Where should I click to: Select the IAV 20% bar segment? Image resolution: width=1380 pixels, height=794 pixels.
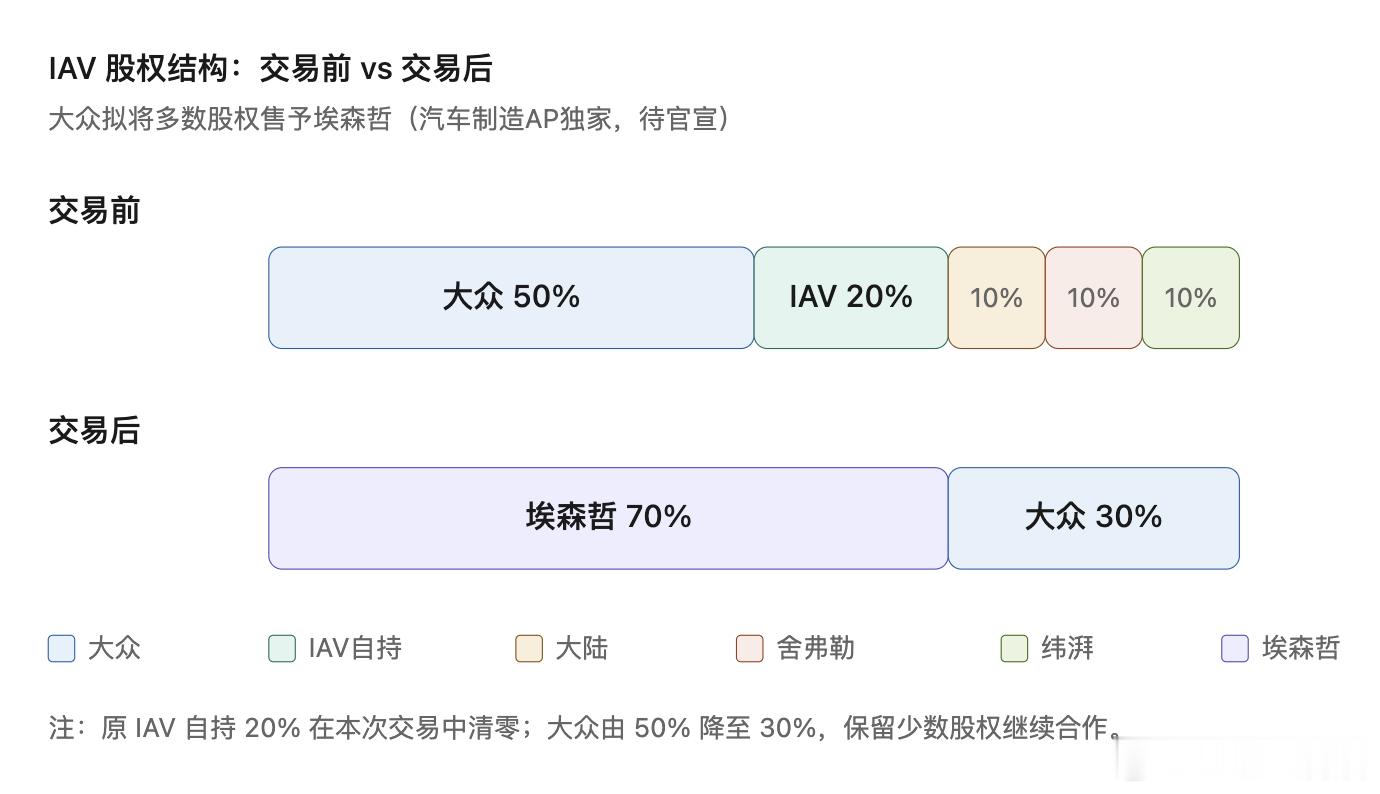click(x=851, y=298)
